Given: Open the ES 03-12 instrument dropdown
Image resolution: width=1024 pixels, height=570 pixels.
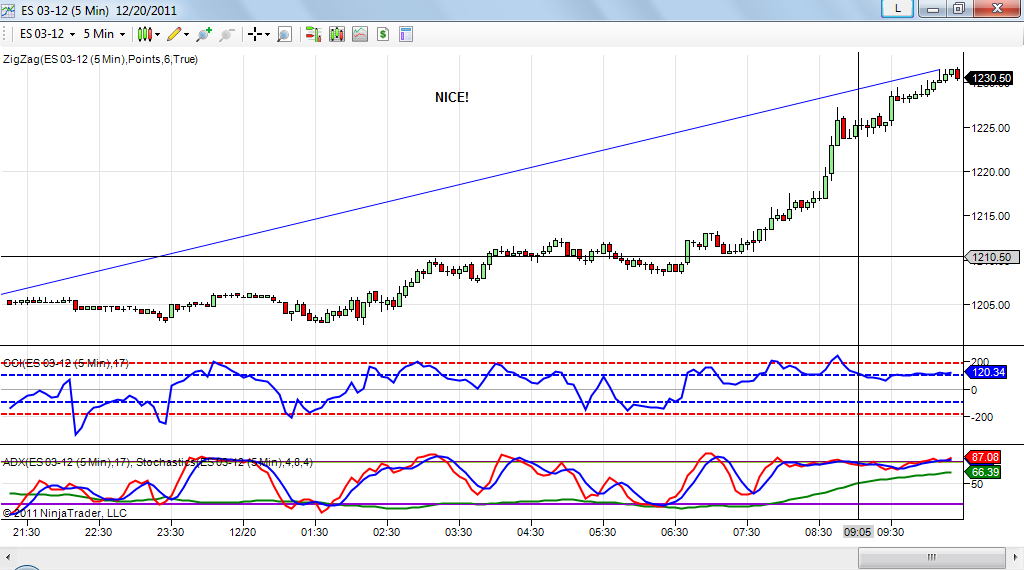Looking at the screenshot, I should point(47,34).
